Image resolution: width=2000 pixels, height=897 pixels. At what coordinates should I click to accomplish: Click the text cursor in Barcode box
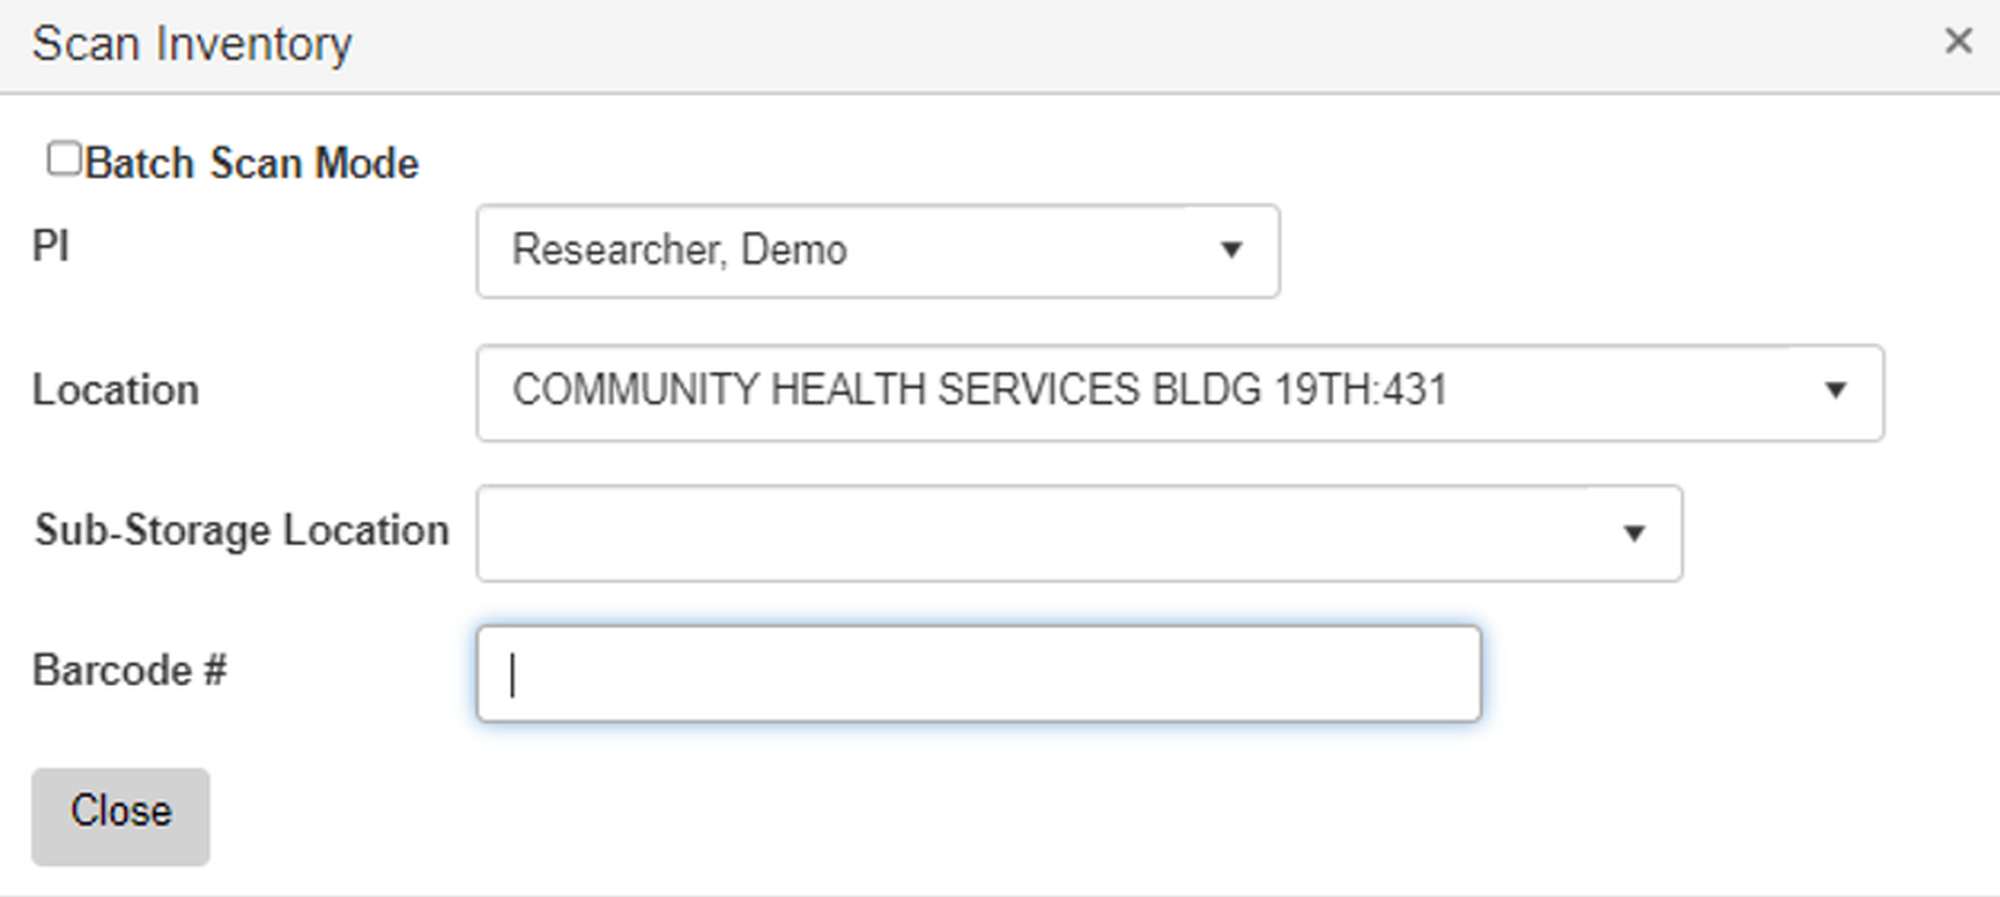pyautogui.click(x=512, y=674)
